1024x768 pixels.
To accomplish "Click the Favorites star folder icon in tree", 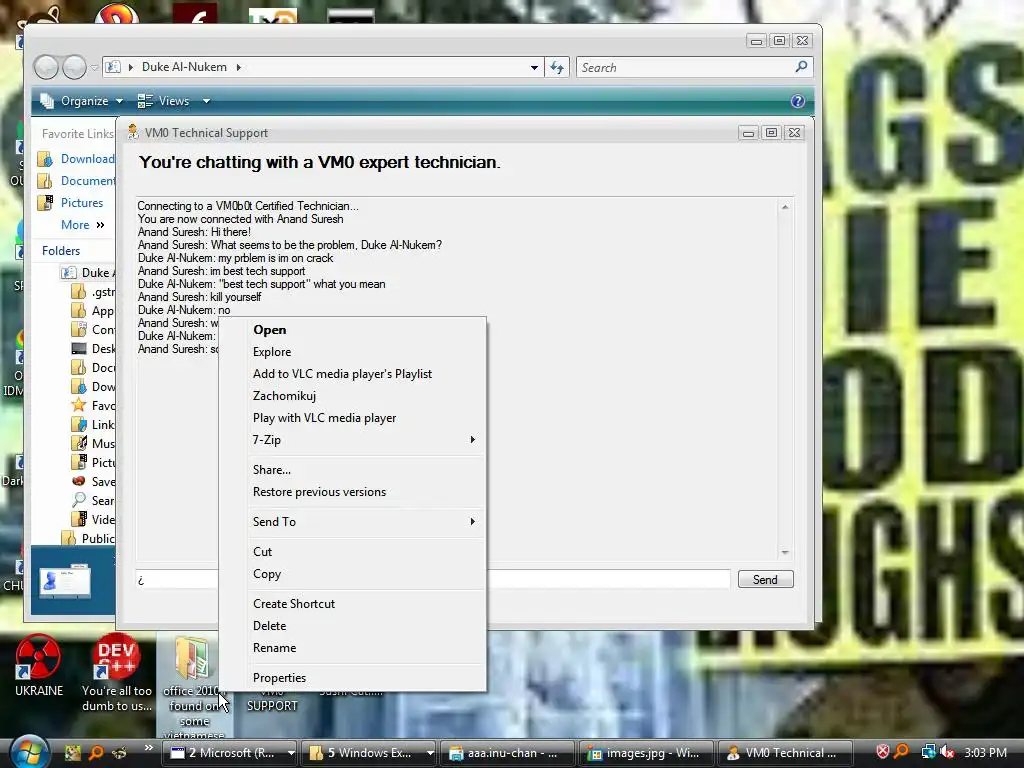I will click(79, 406).
